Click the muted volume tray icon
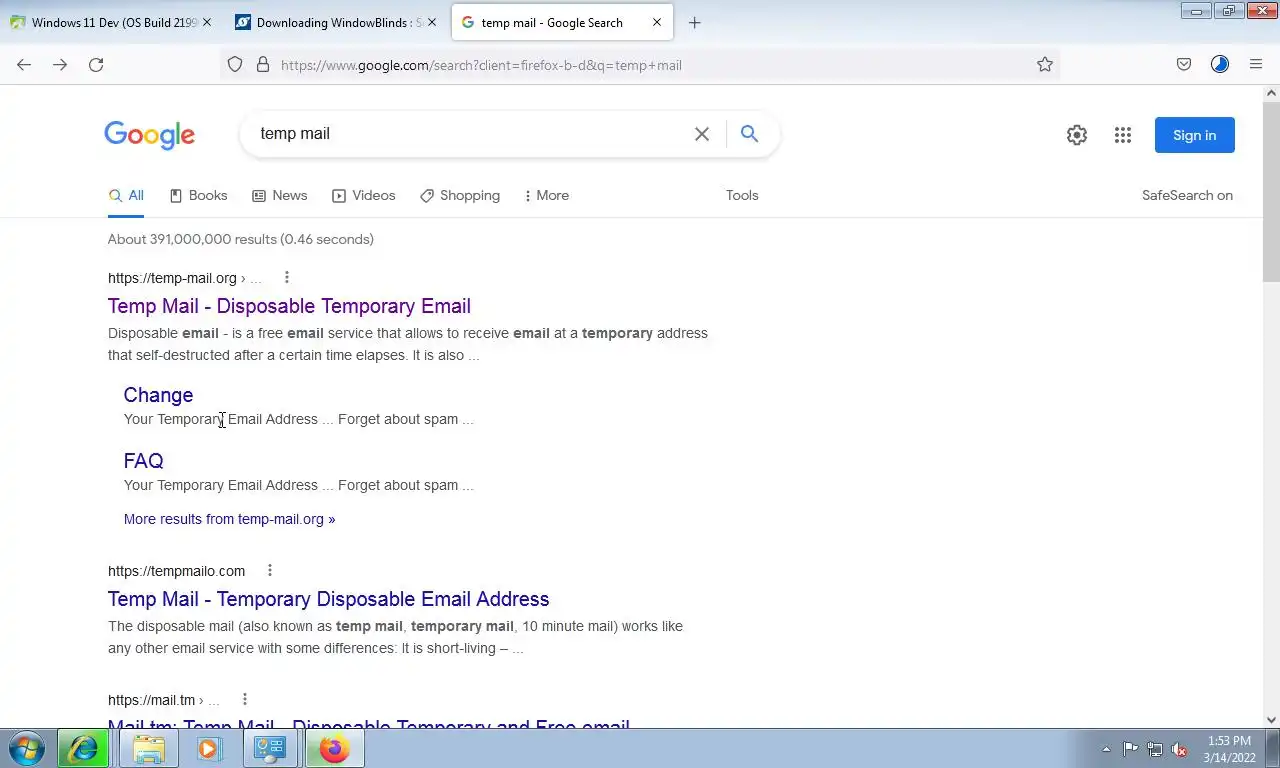 [1179, 749]
